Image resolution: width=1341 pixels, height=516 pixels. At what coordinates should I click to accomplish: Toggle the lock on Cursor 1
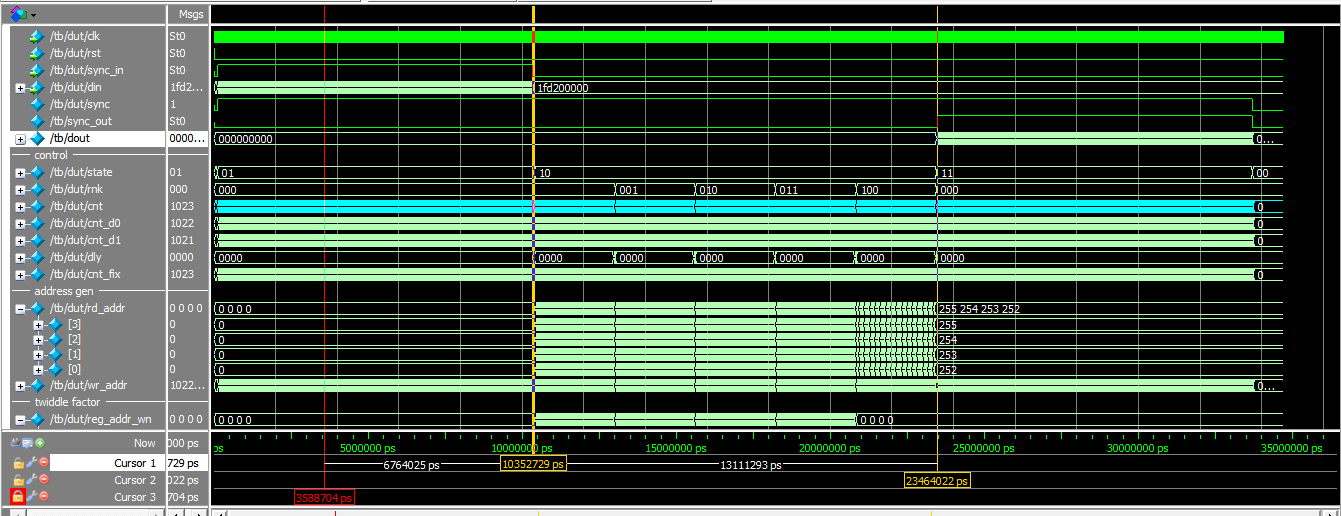pos(18,464)
